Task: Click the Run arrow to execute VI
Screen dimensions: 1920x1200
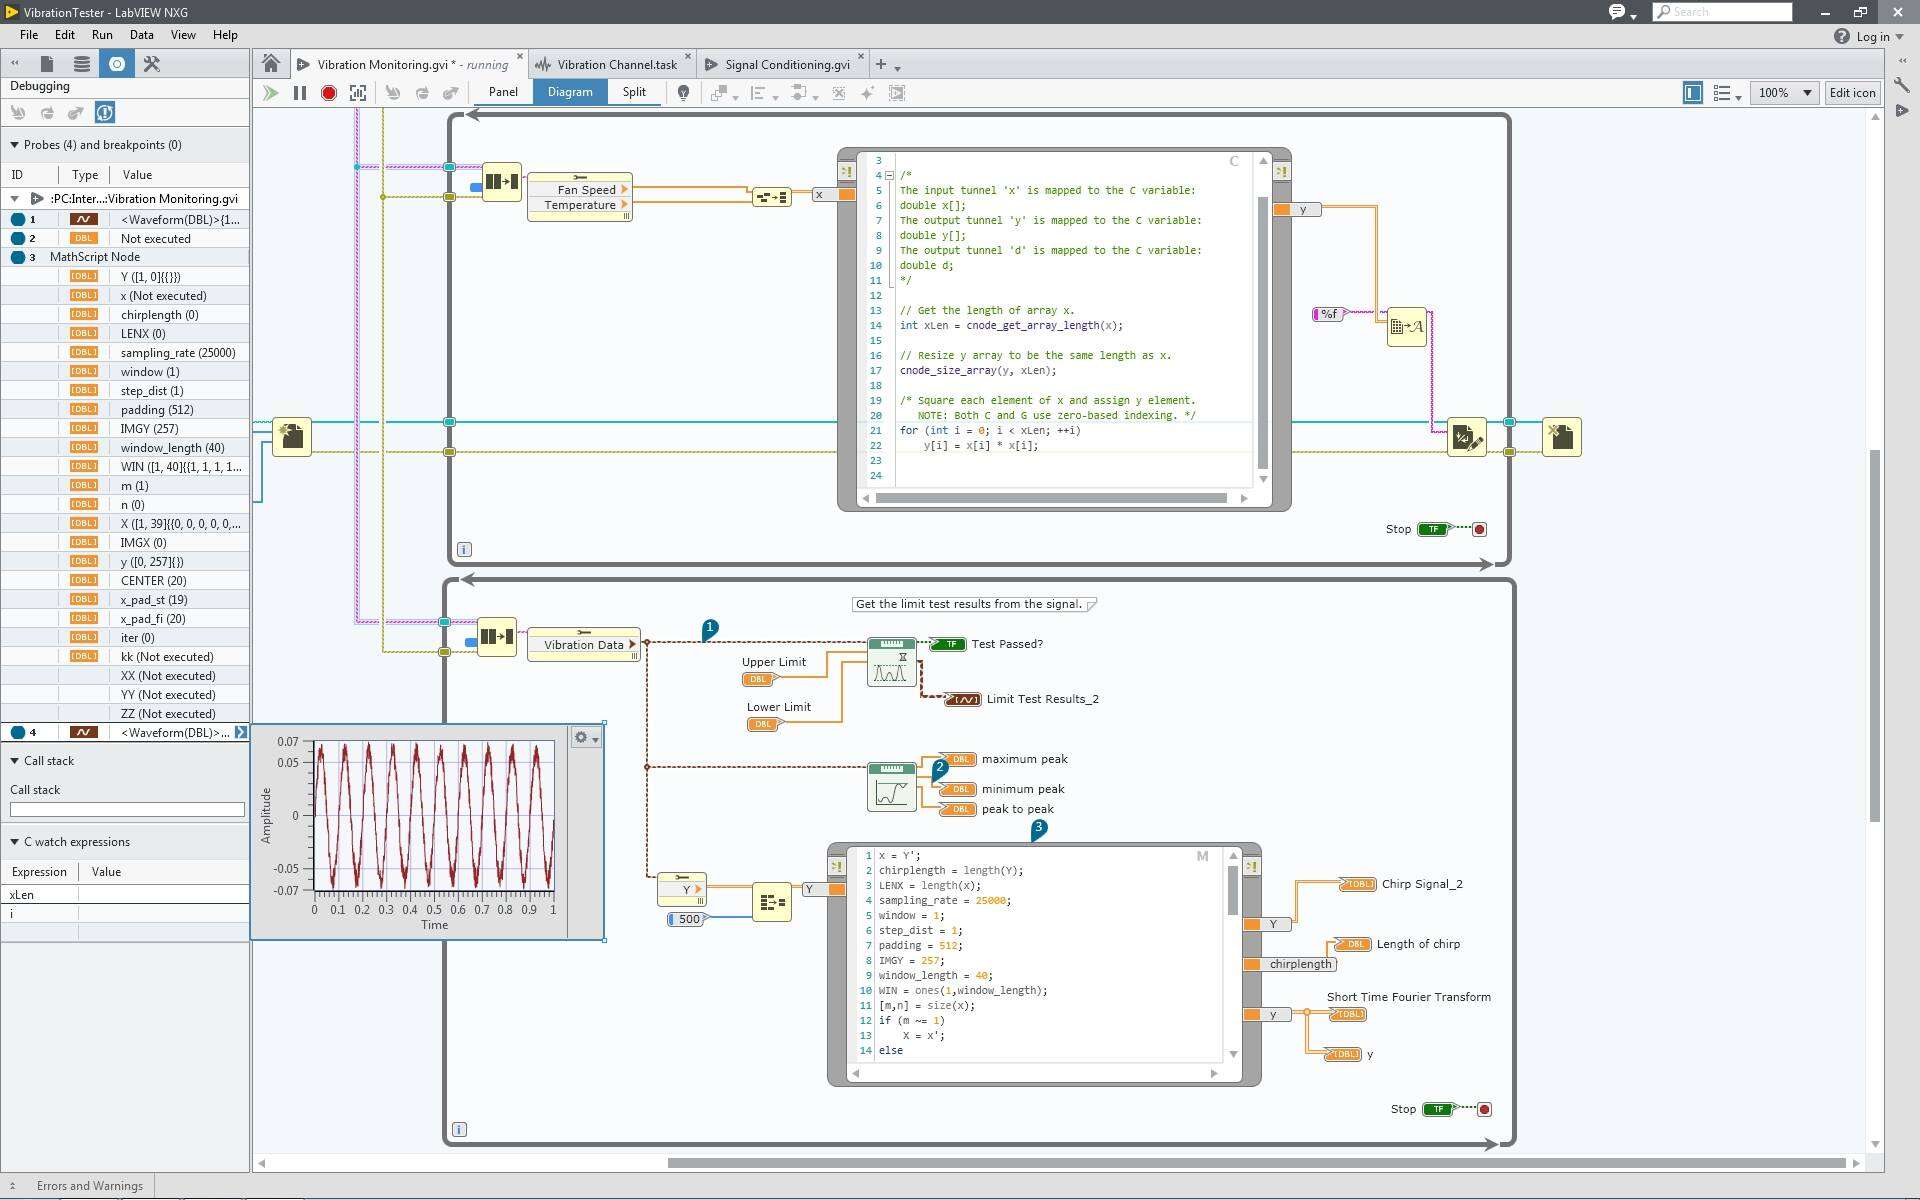Action: (271, 91)
